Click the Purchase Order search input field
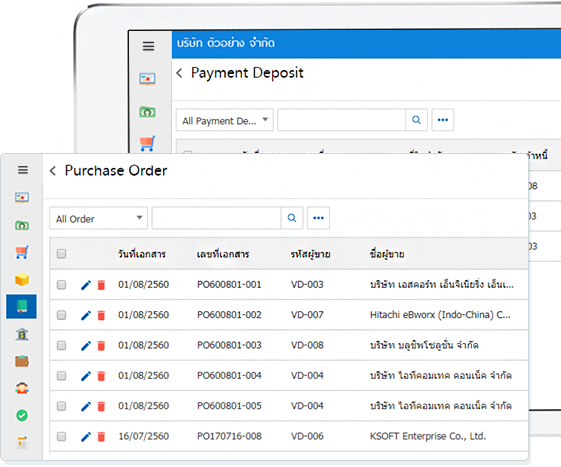This screenshot has width=561, height=467. point(216,218)
